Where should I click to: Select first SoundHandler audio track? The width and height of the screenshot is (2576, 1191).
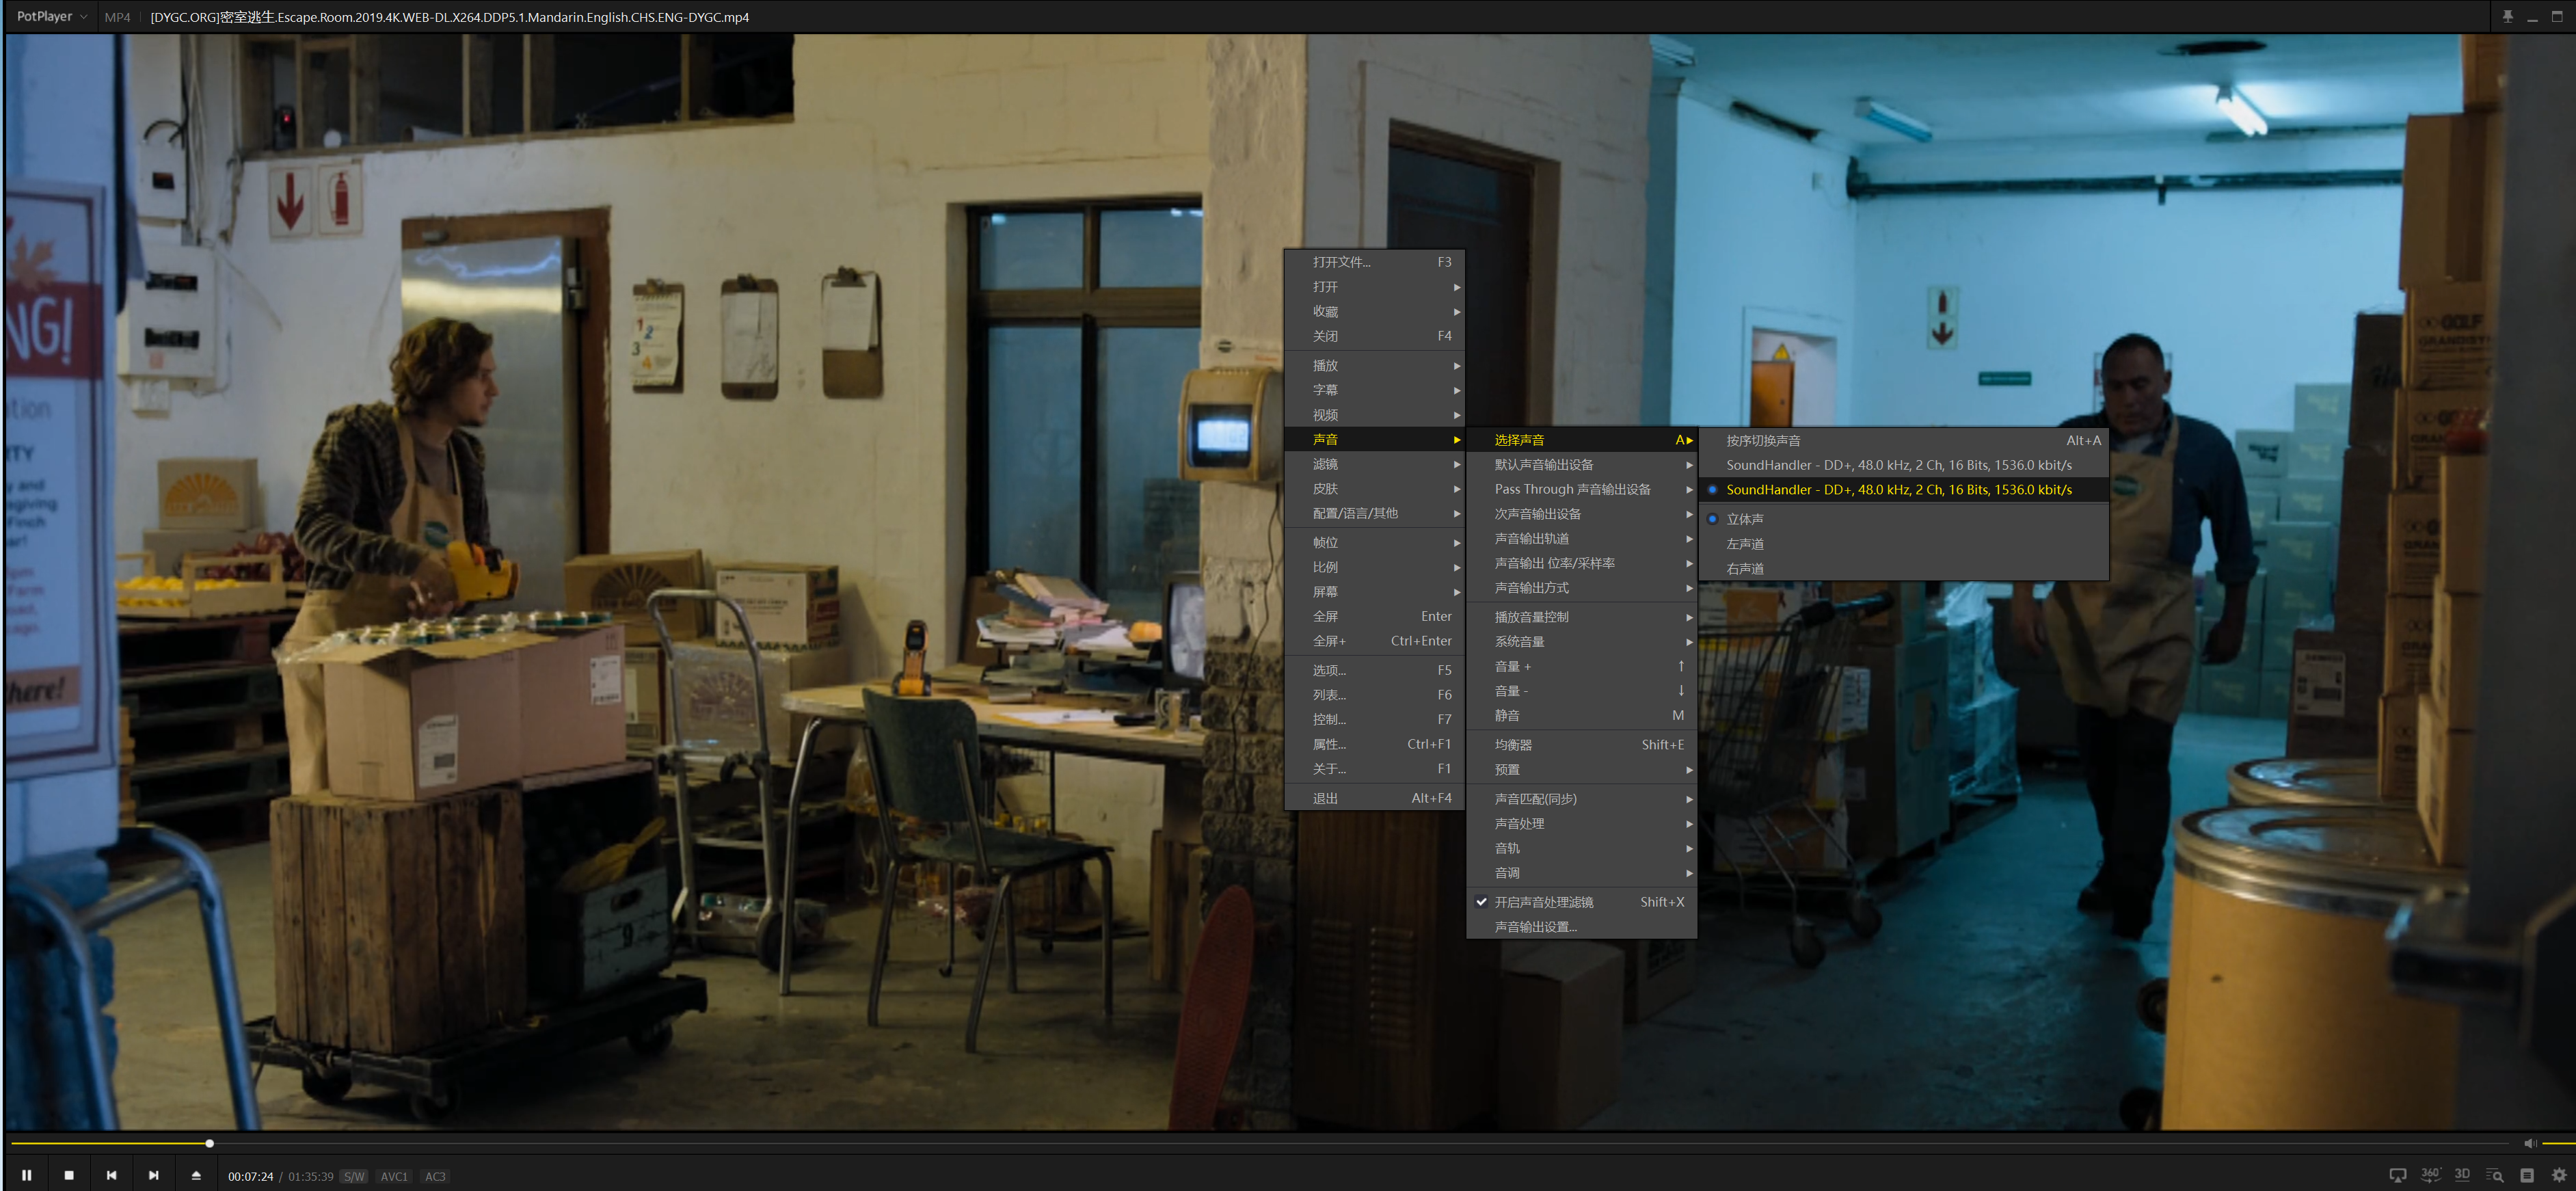[x=1904, y=465]
